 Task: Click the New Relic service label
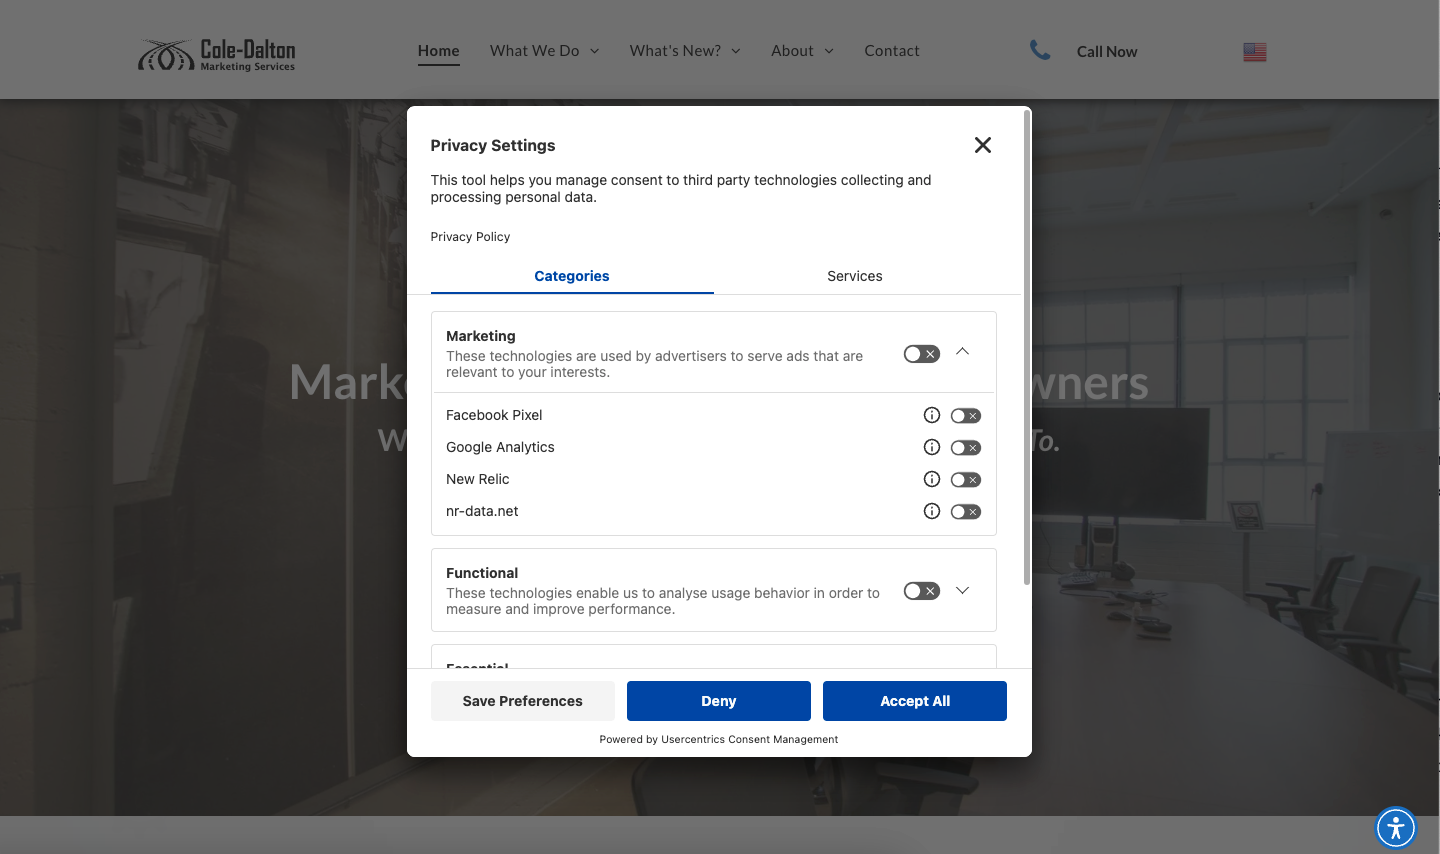coord(478,479)
